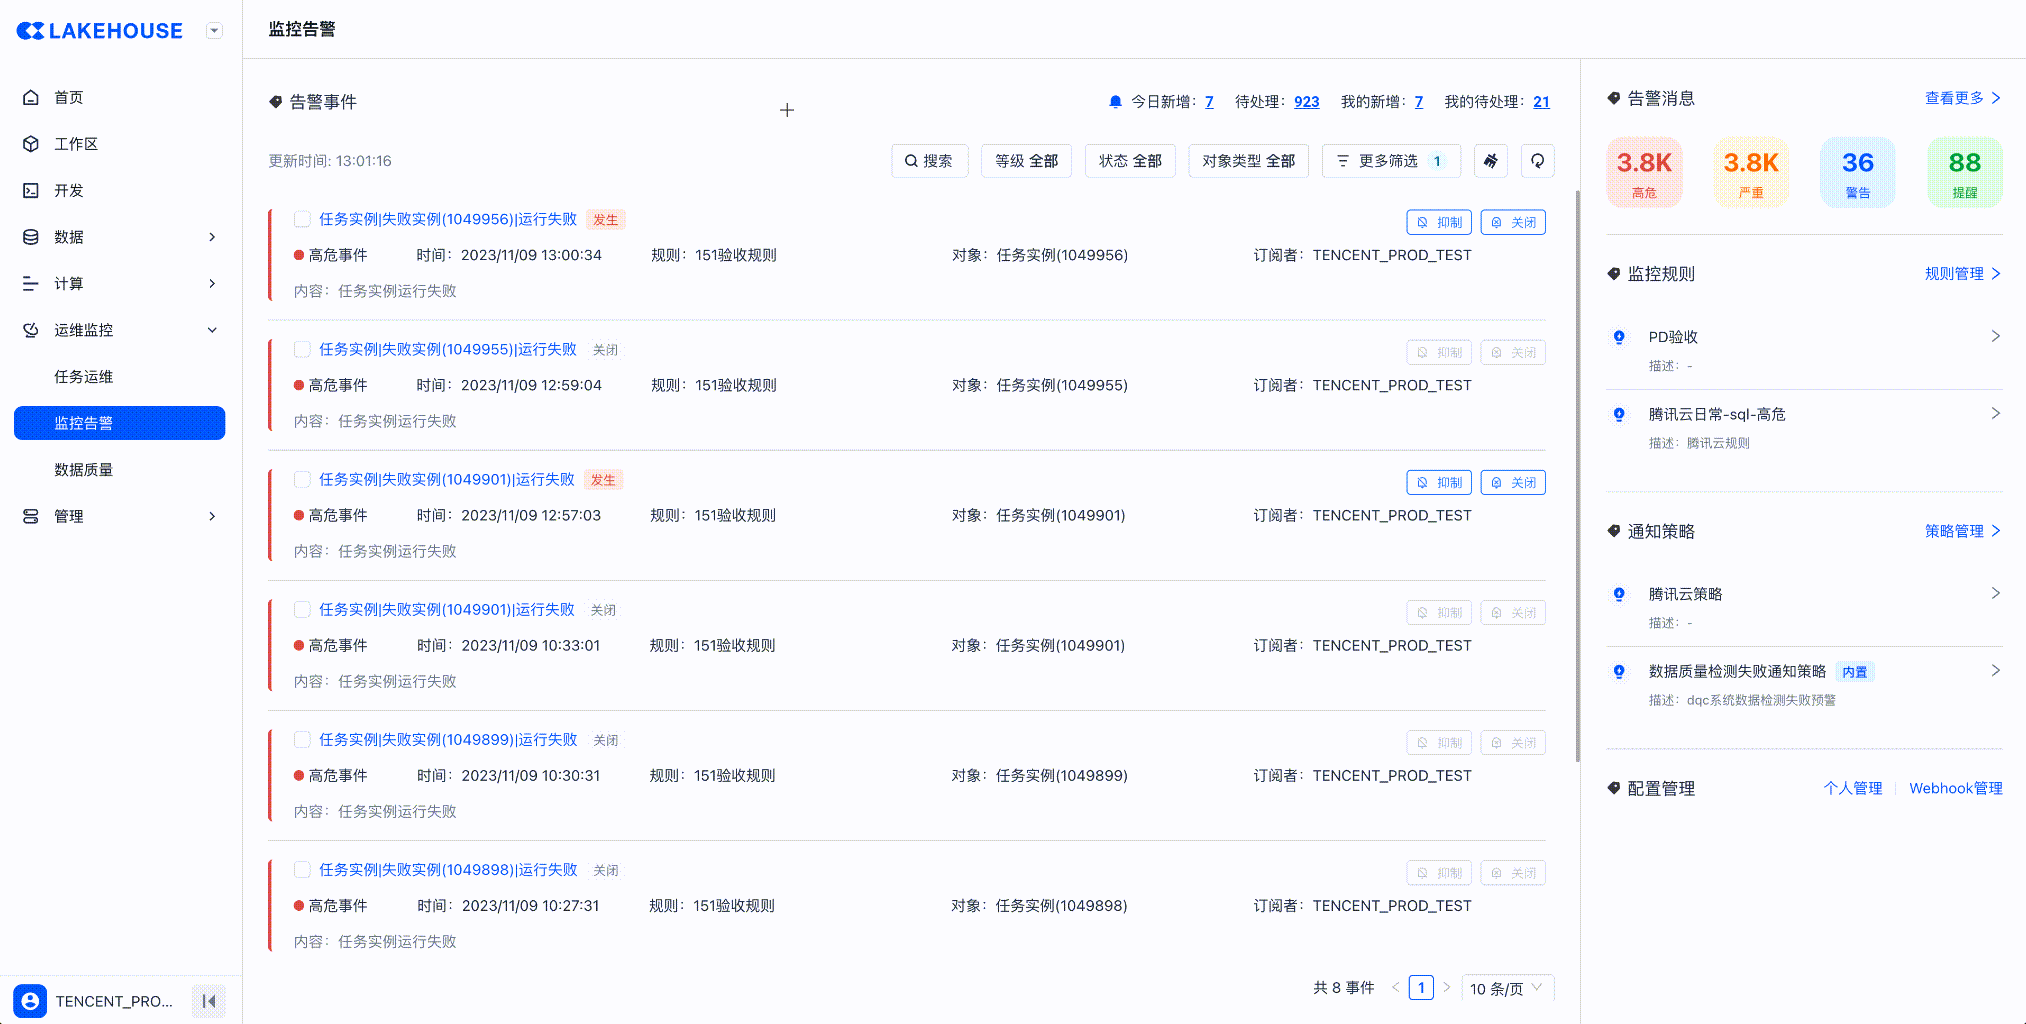
Task: Click the user avatar icon at bottom left
Action: (30, 1001)
